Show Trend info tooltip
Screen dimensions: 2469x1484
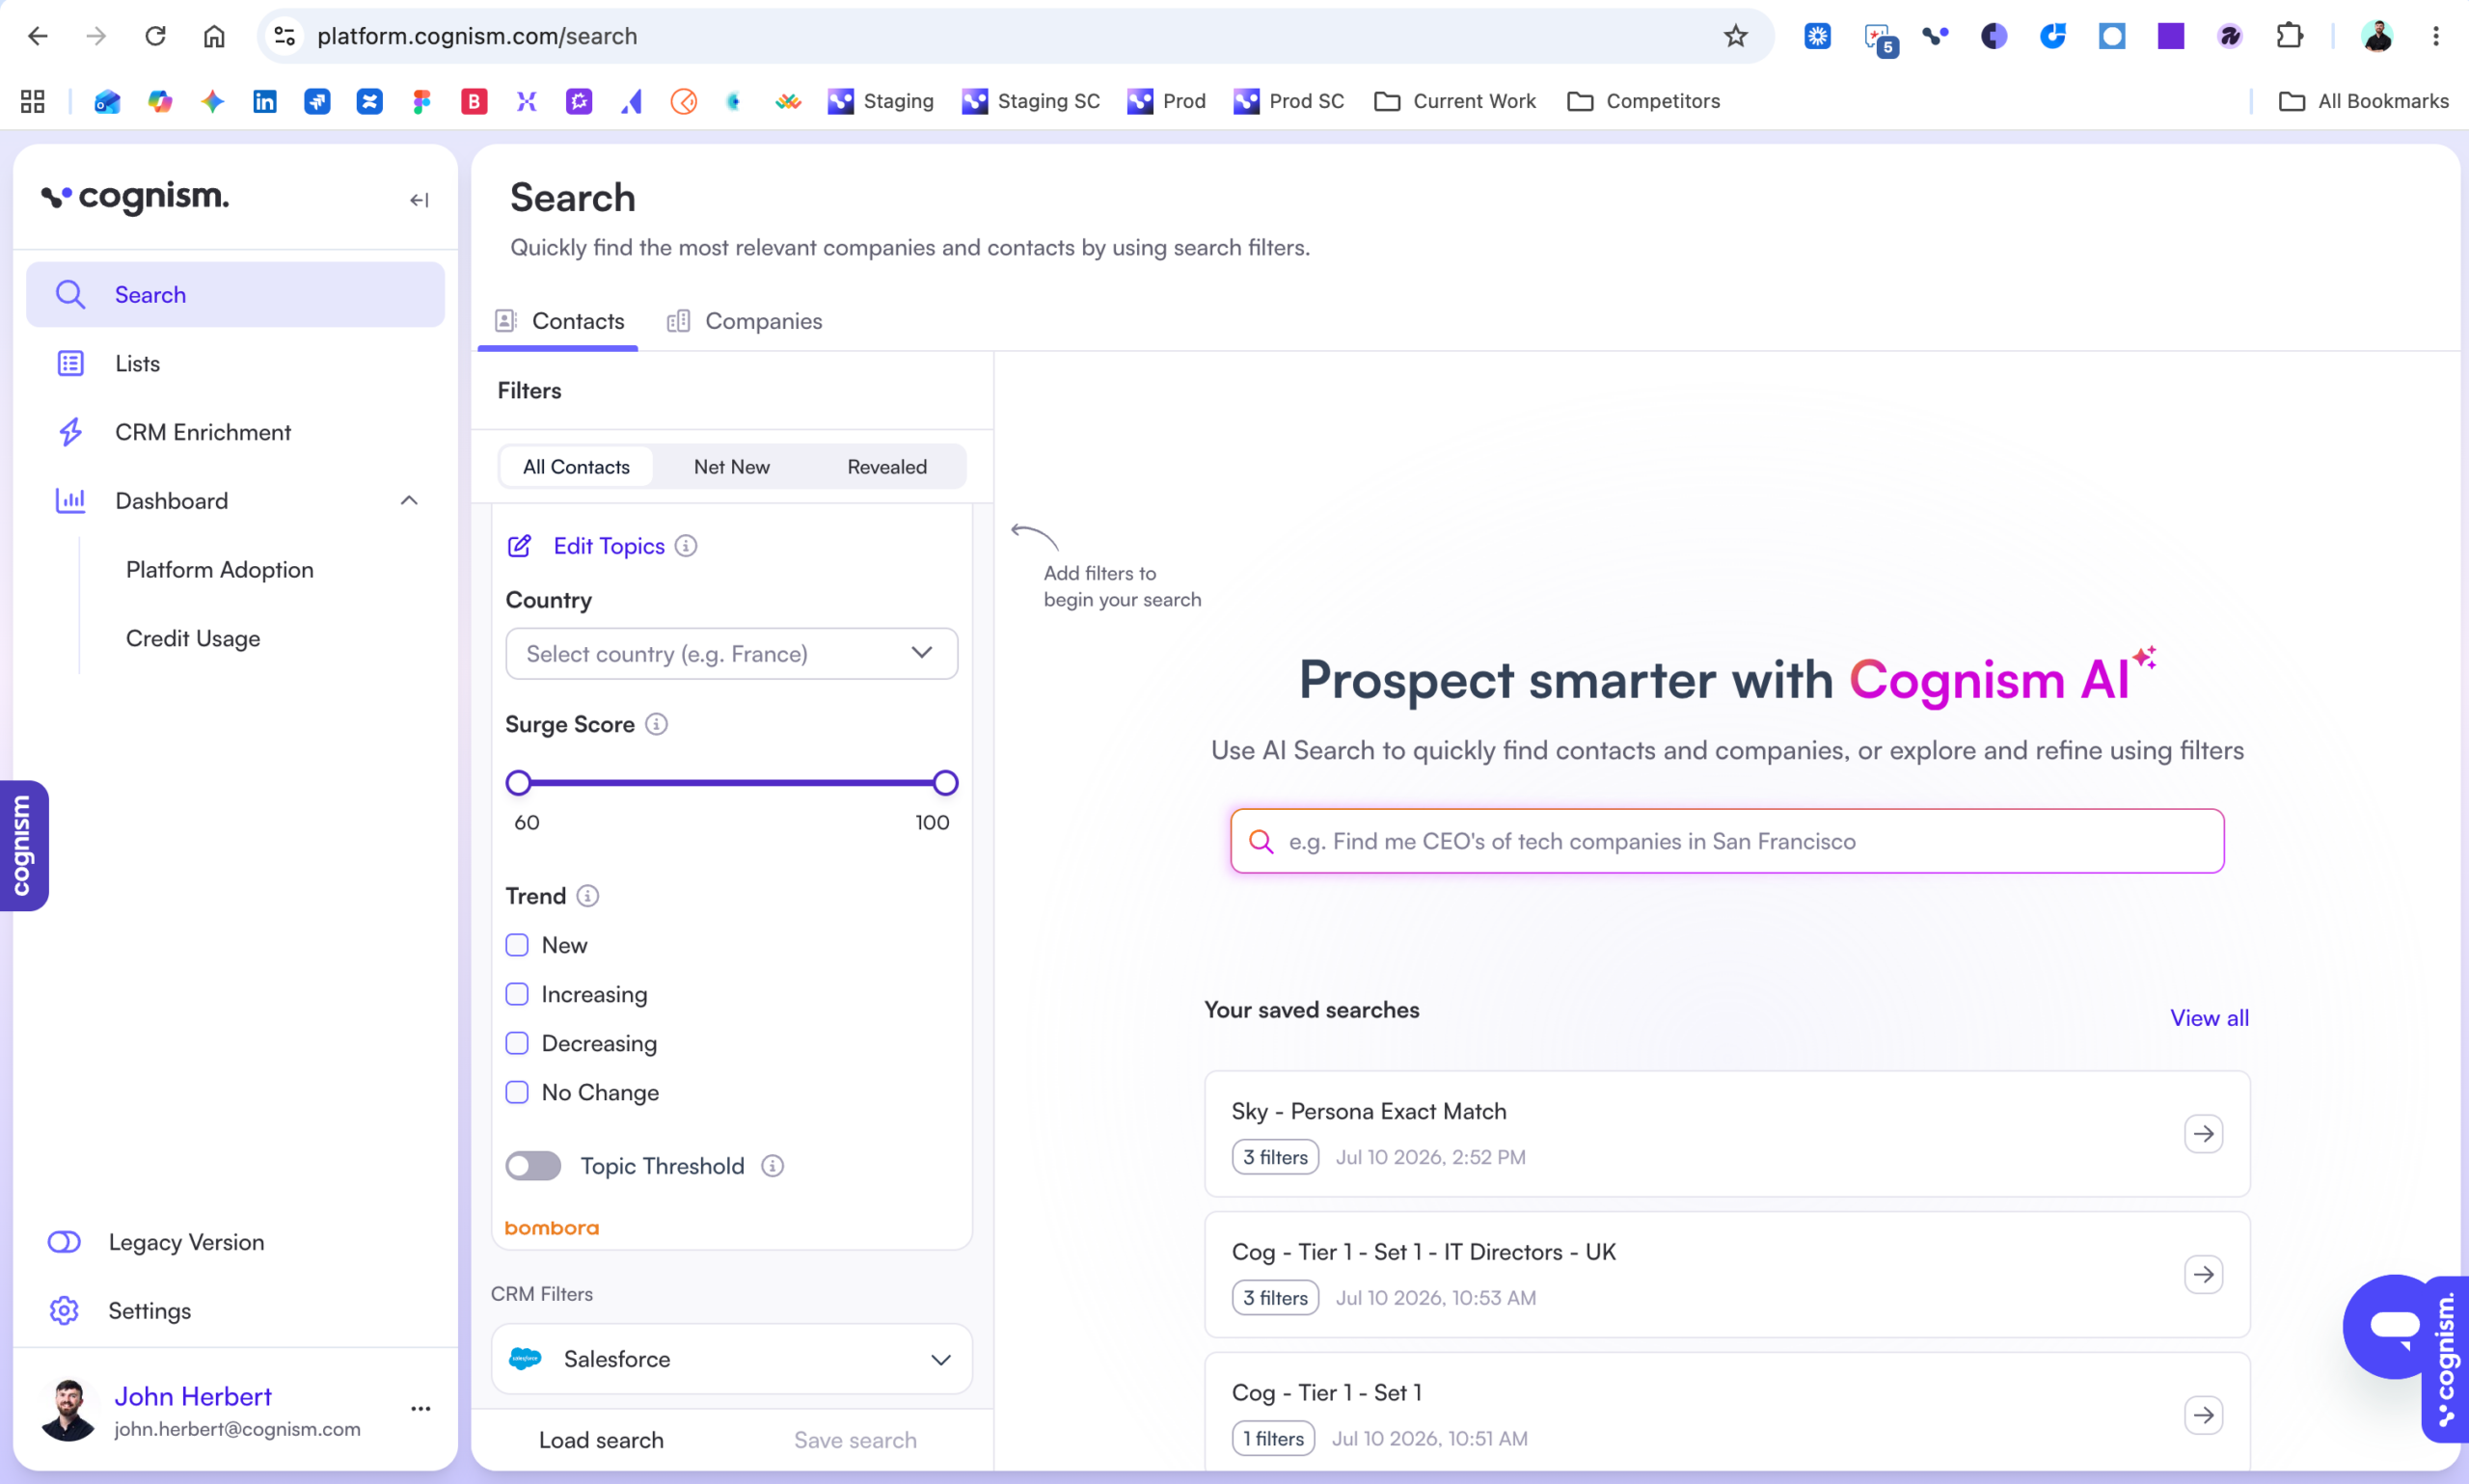(x=588, y=896)
